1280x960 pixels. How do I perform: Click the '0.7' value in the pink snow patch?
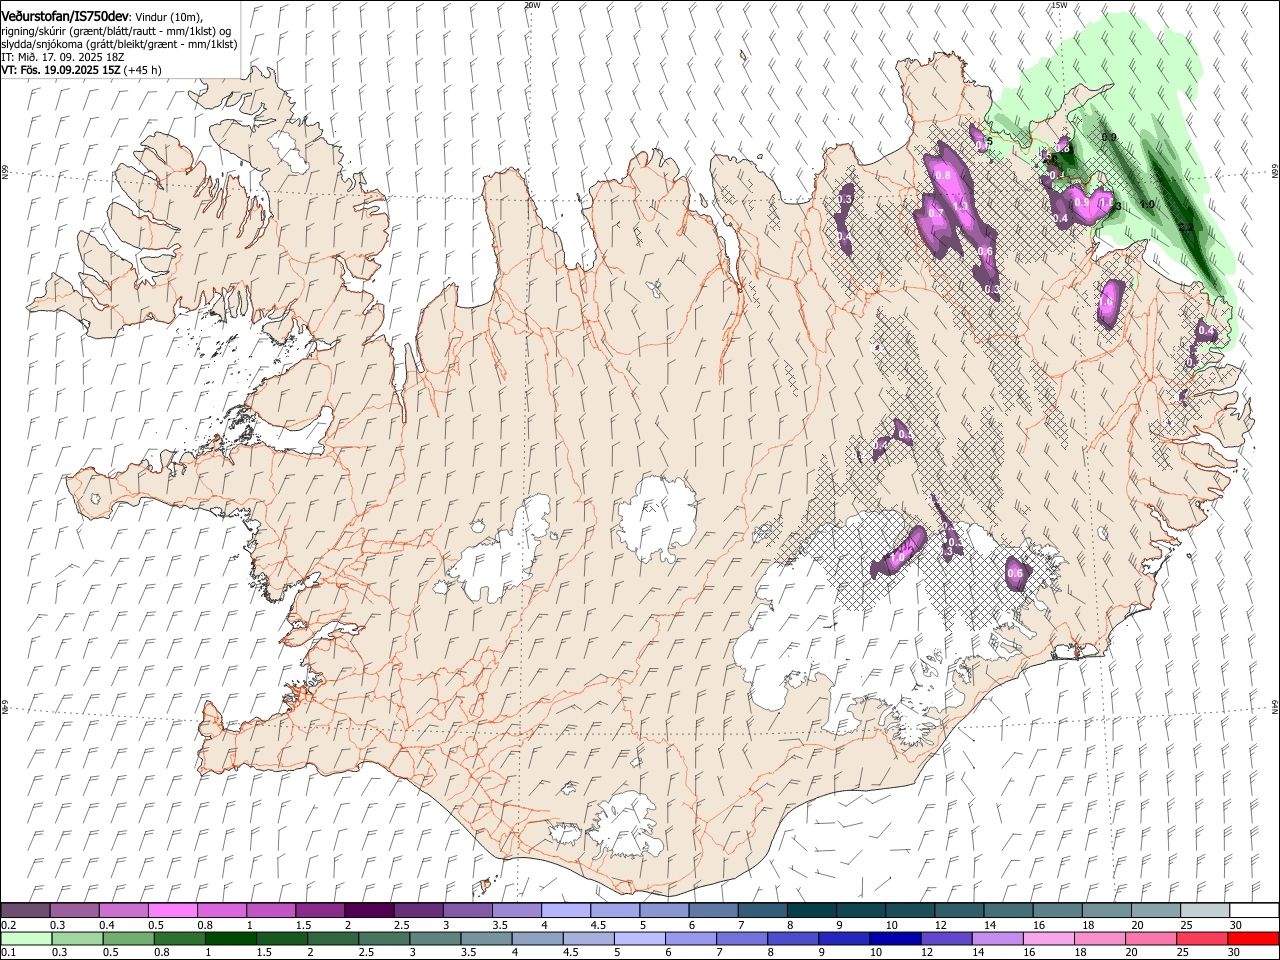pos(936,213)
